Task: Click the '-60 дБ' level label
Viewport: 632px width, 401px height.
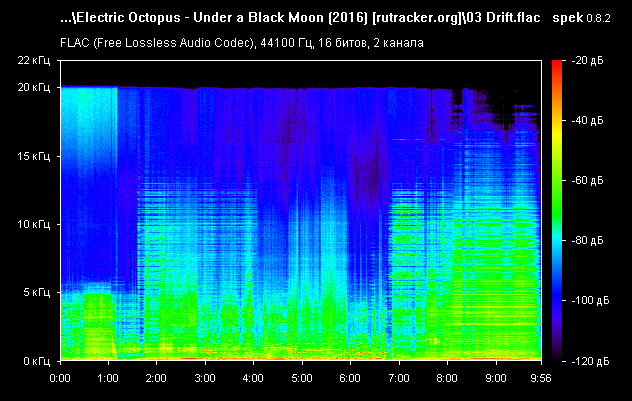Action: (587, 180)
